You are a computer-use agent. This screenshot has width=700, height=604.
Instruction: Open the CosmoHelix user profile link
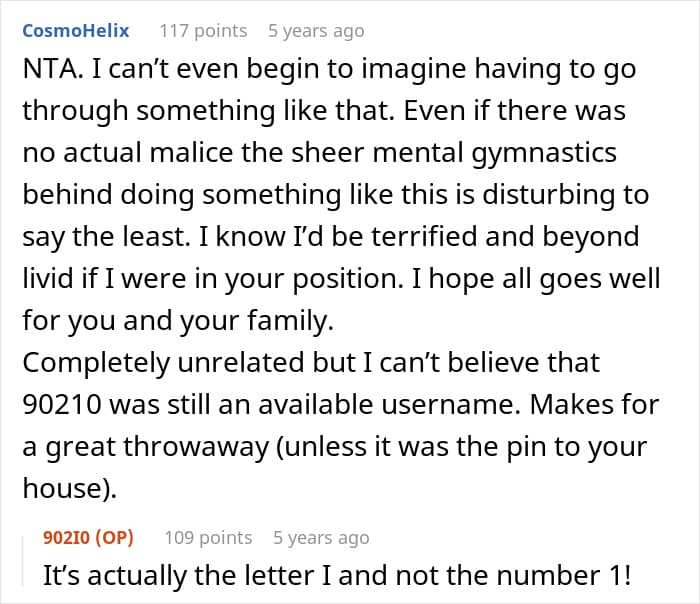point(75,31)
